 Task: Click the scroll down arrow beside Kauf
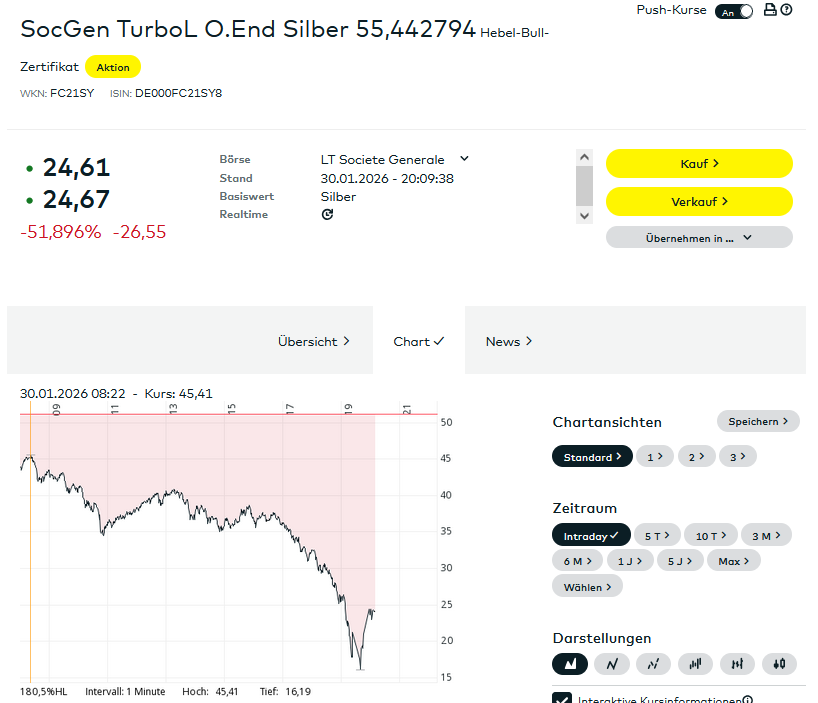[585, 215]
